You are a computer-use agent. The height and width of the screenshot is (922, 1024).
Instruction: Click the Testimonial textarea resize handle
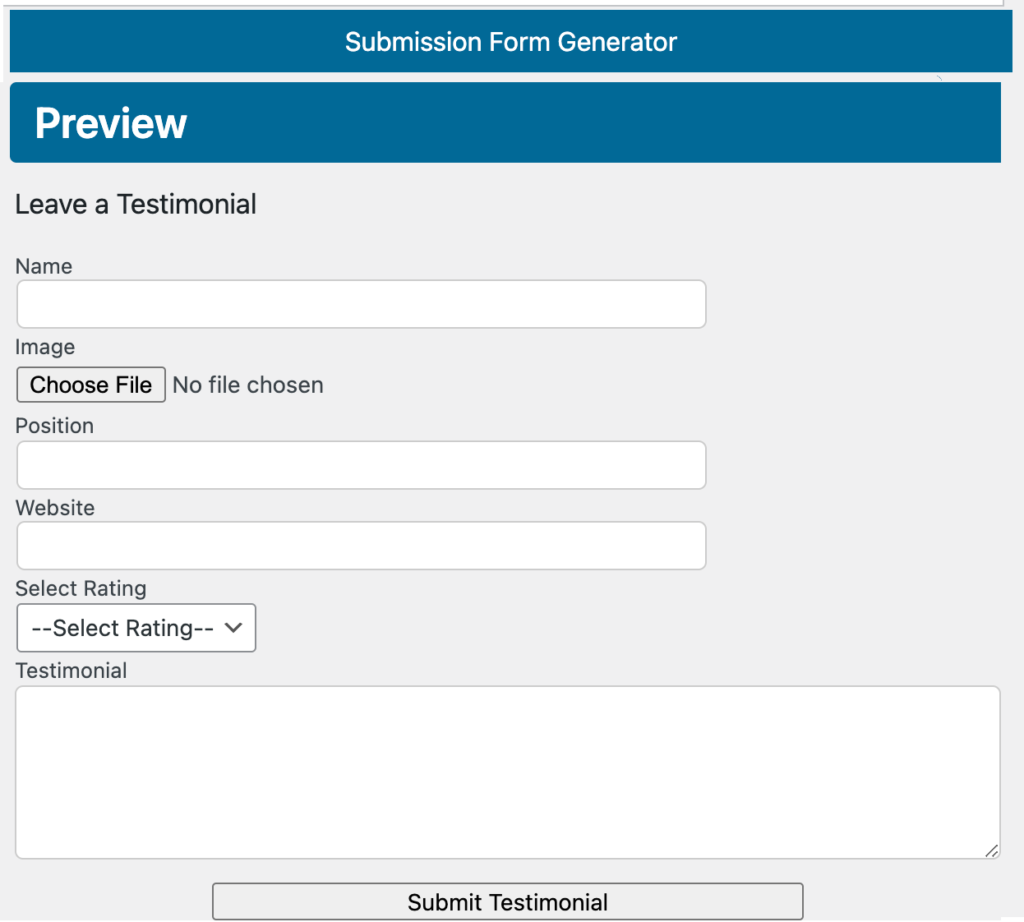[991, 850]
